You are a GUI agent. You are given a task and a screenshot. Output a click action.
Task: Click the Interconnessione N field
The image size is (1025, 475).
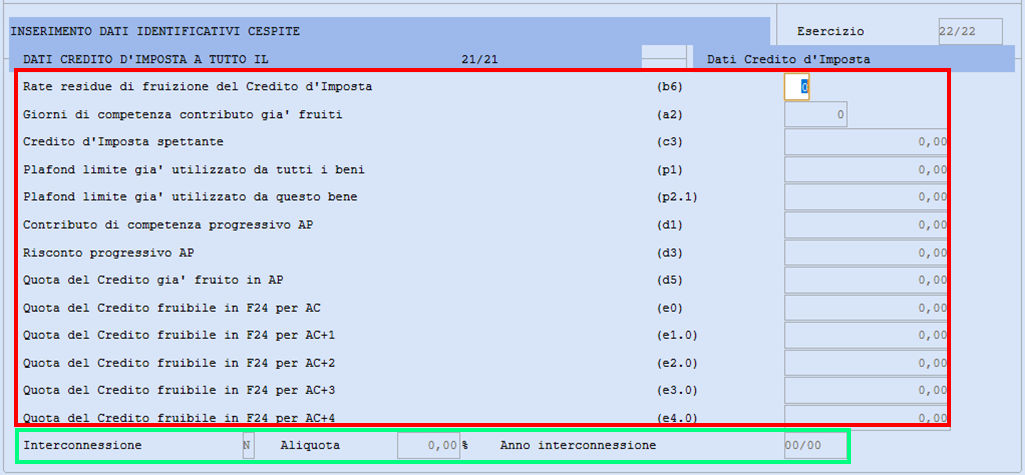[248, 446]
